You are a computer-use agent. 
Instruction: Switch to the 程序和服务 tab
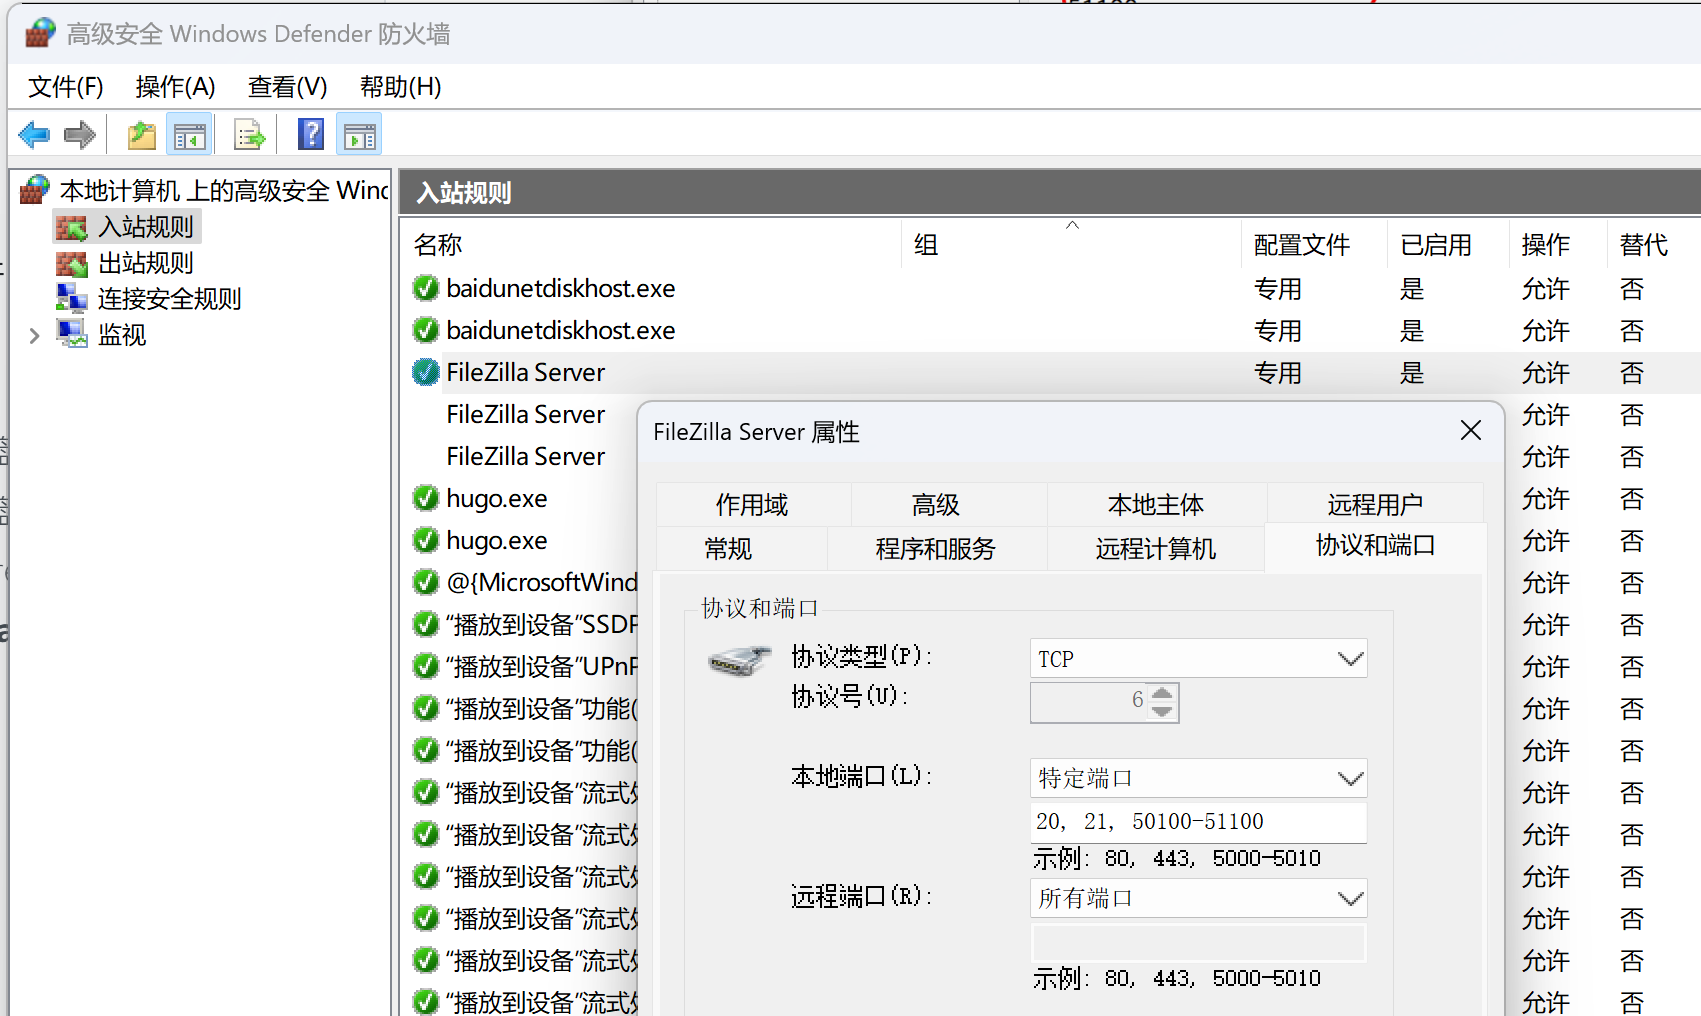pyautogui.click(x=937, y=549)
